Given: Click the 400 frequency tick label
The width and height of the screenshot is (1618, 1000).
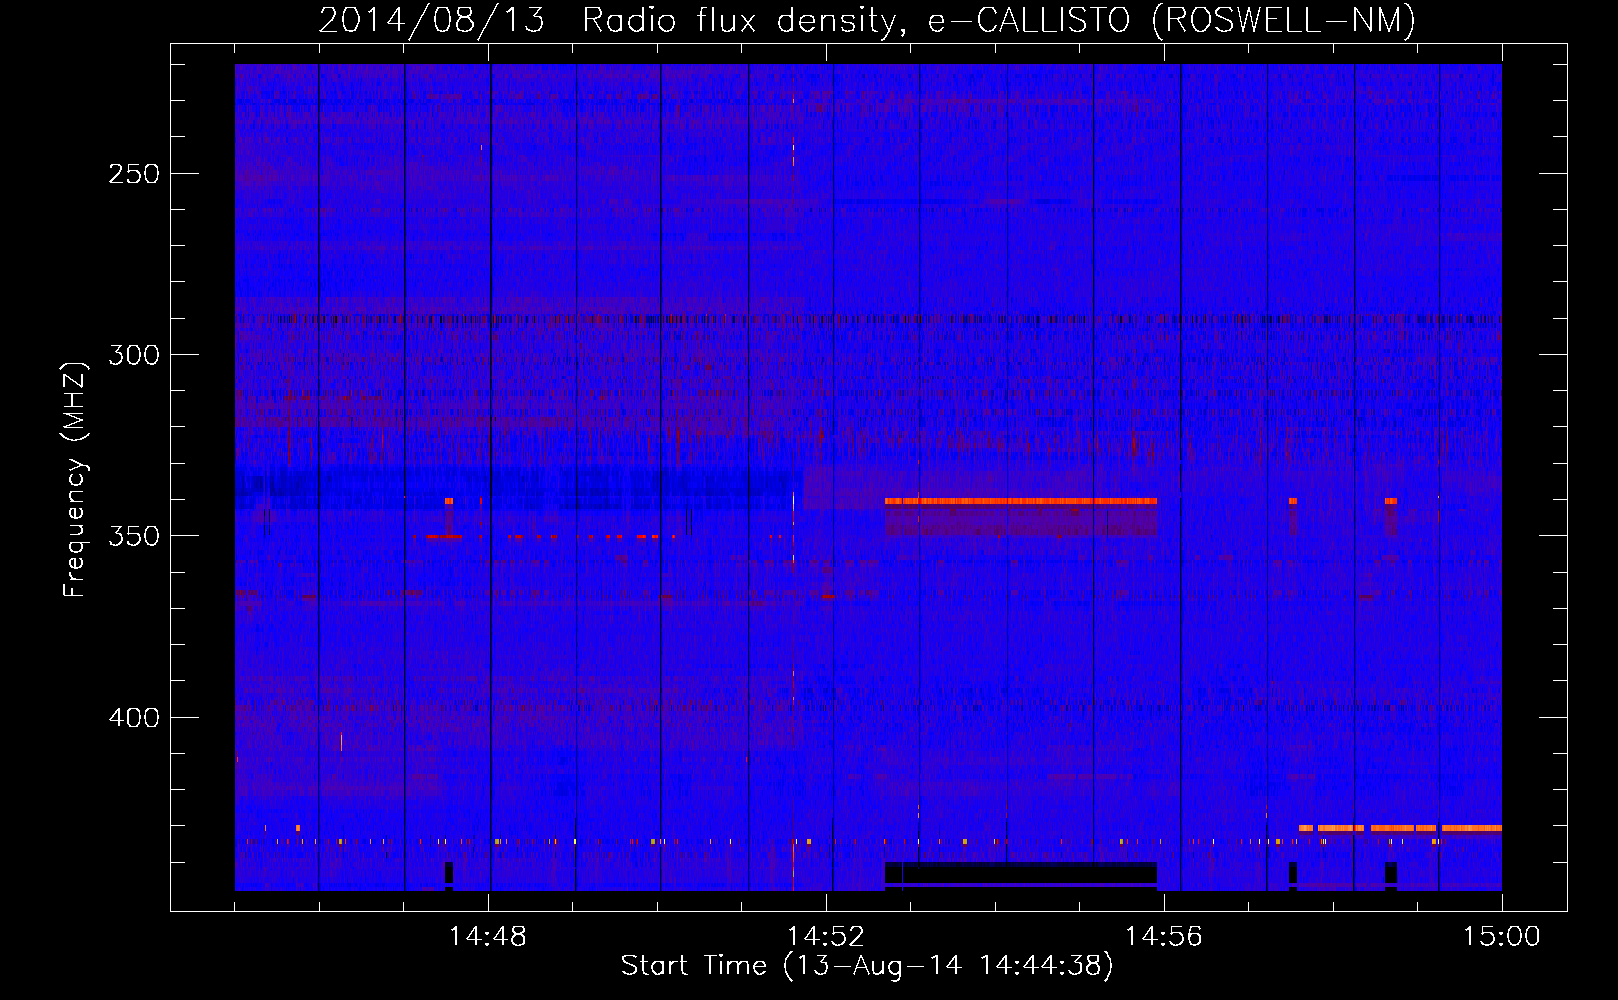Looking at the screenshot, I should pos(134,718).
